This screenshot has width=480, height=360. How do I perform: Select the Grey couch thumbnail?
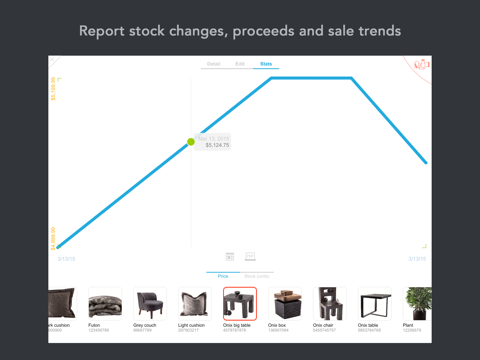150,304
